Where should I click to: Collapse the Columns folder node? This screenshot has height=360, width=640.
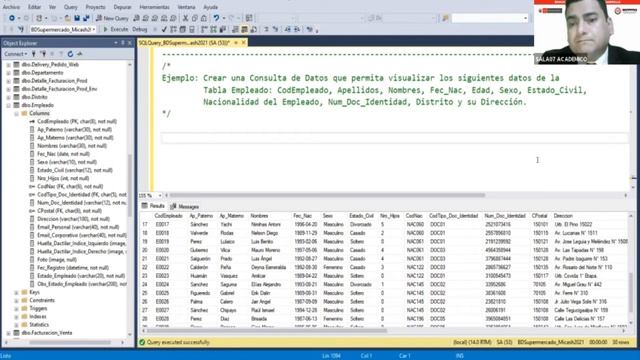[16, 113]
